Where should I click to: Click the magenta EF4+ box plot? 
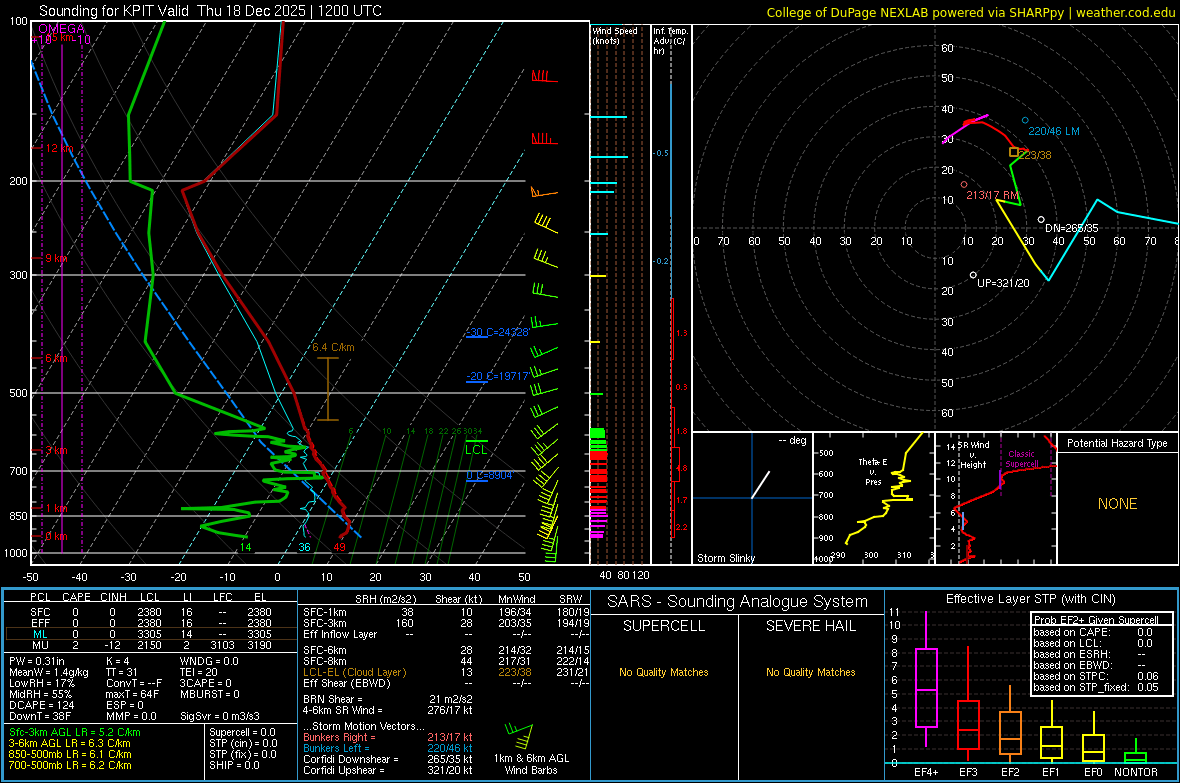click(926, 680)
